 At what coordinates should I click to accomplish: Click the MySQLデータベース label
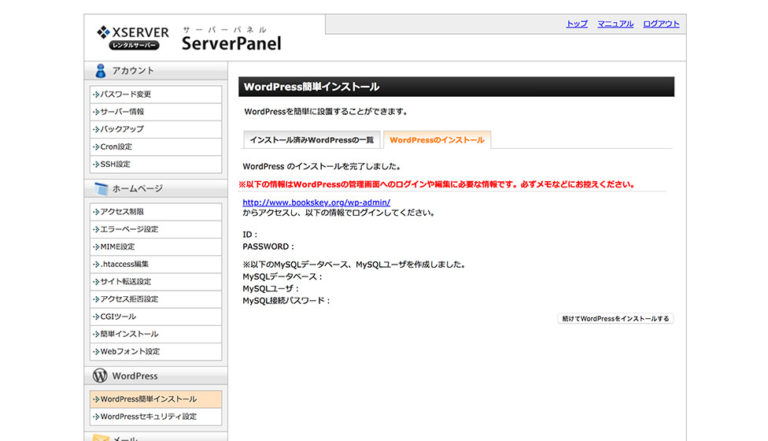pos(283,277)
